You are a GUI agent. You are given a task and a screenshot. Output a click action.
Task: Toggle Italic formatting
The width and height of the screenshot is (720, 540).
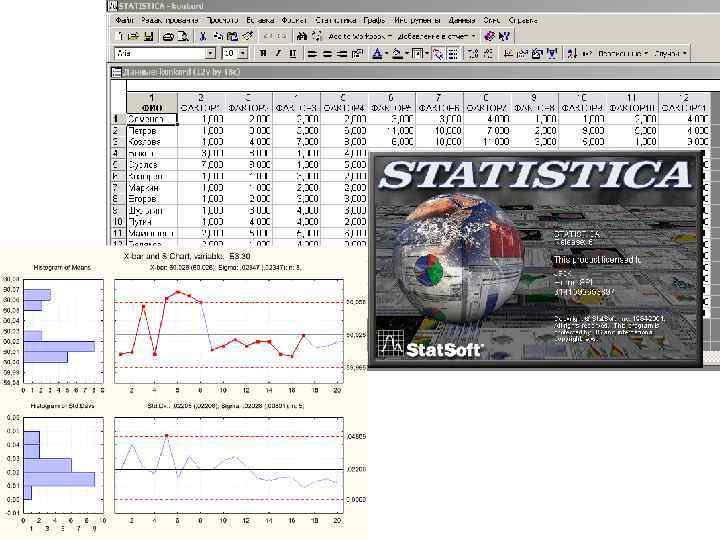278,53
